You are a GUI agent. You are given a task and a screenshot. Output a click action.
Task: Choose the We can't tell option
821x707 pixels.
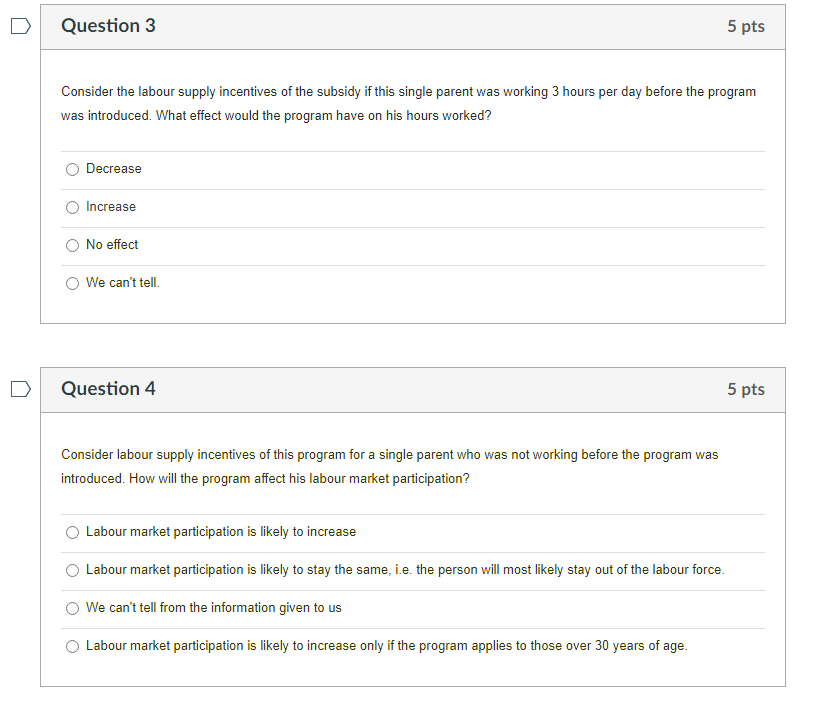(x=72, y=283)
